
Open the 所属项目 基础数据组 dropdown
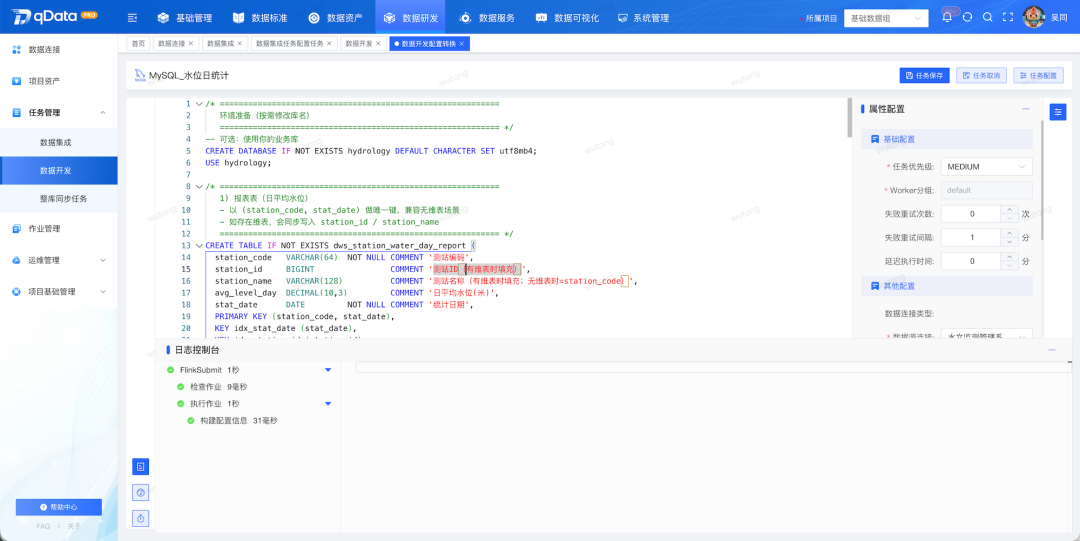(886, 19)
